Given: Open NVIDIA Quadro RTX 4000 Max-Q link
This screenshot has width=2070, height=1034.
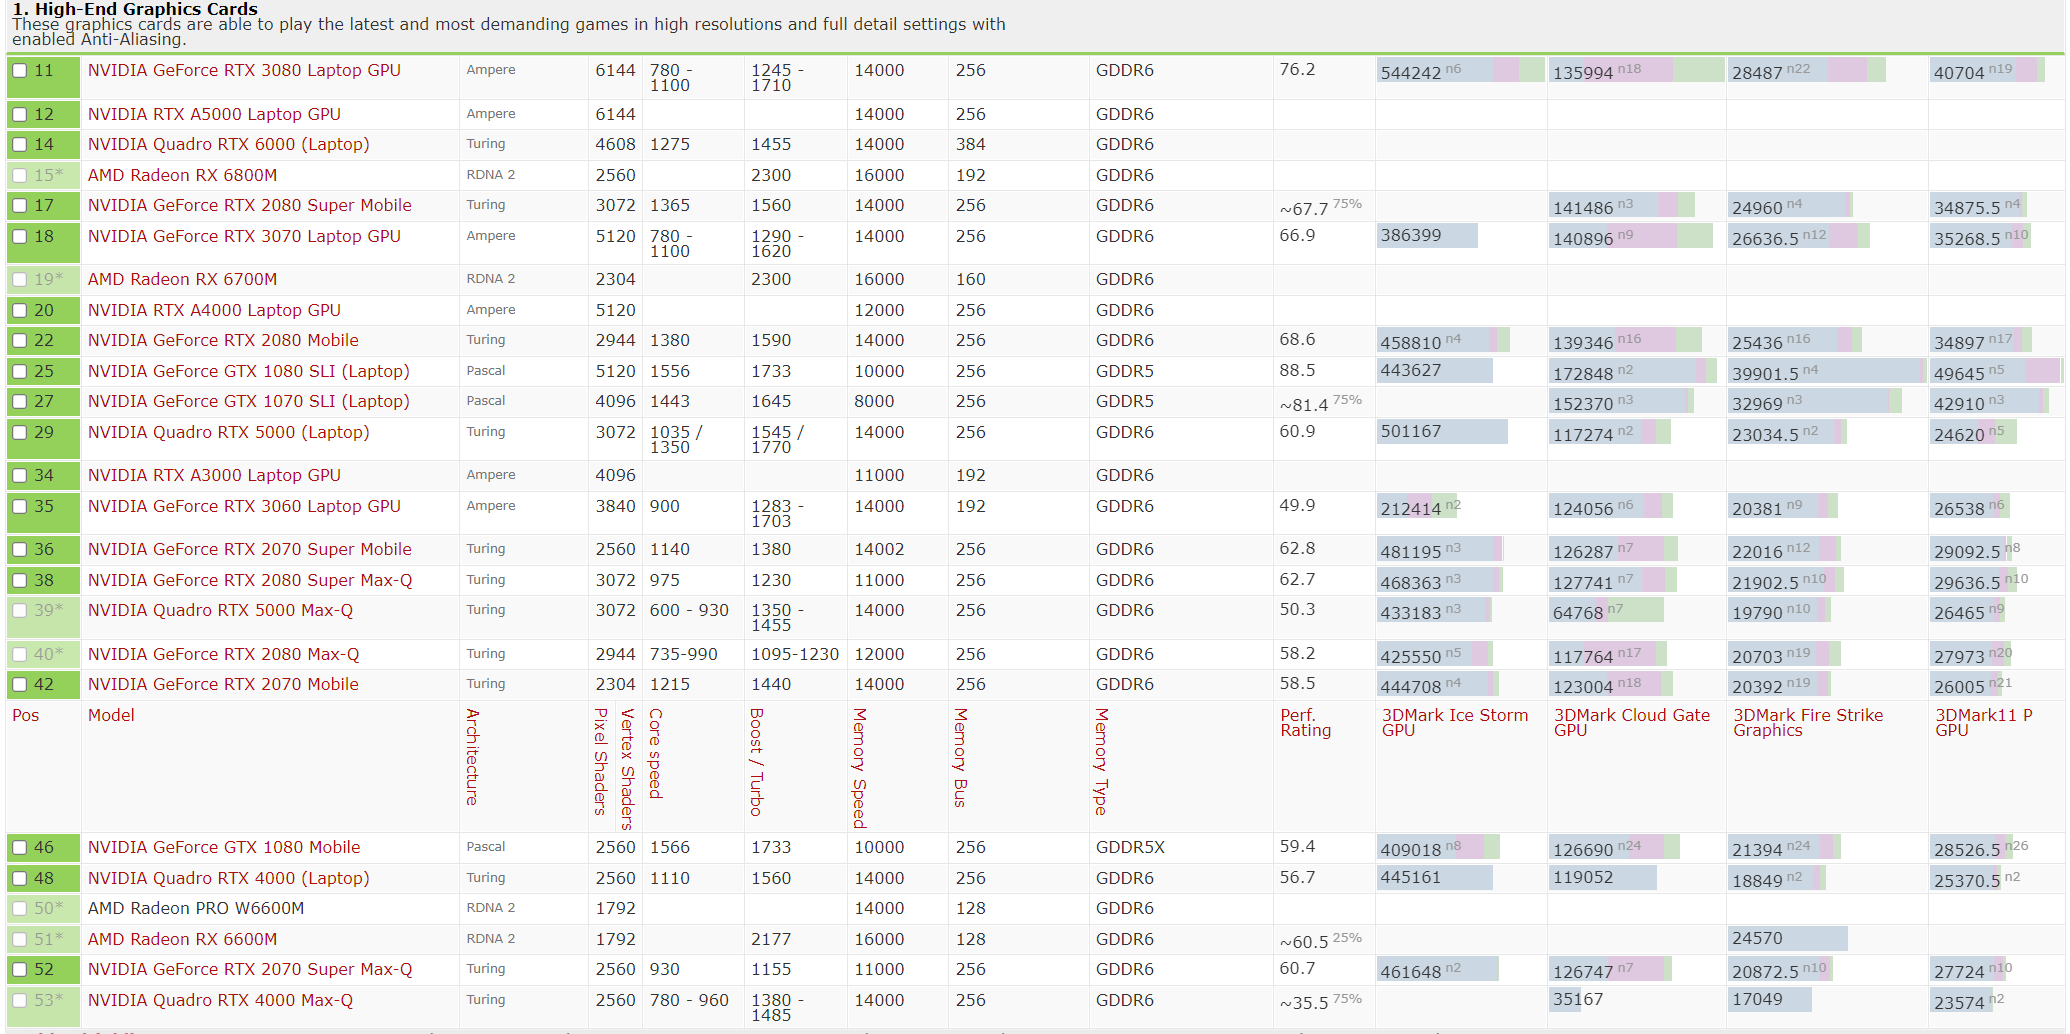Looking at the screenshot, I should click(x=220, y=1000).
